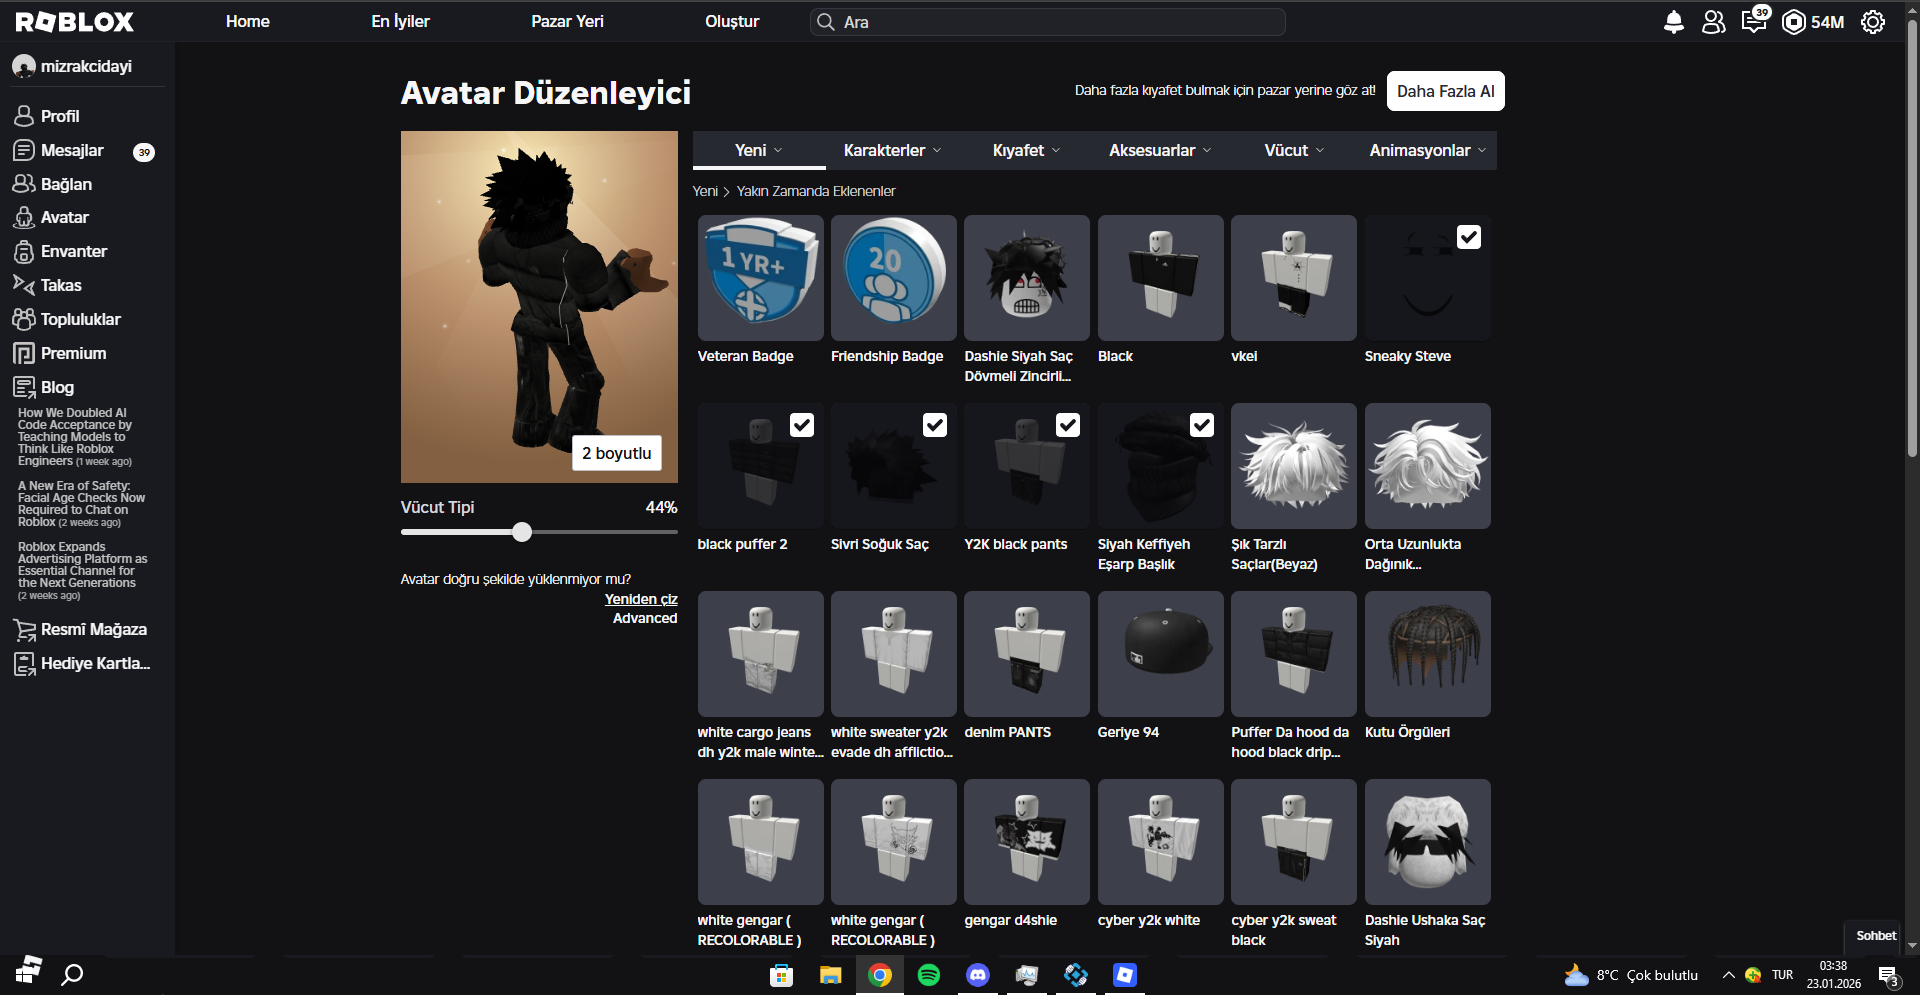Screen dimensions: 1920x995
Task: Uncheck the Y2K black pants checkbox
Action: [1068, 425]
